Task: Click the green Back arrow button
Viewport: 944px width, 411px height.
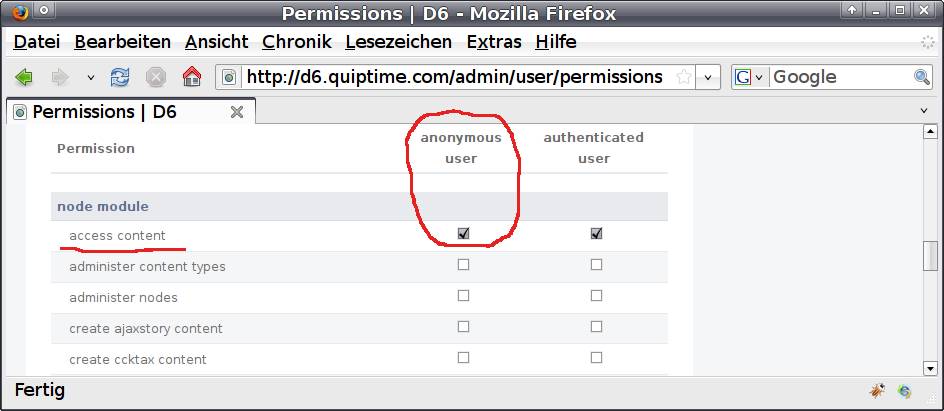Action: [x=24, y=77]
